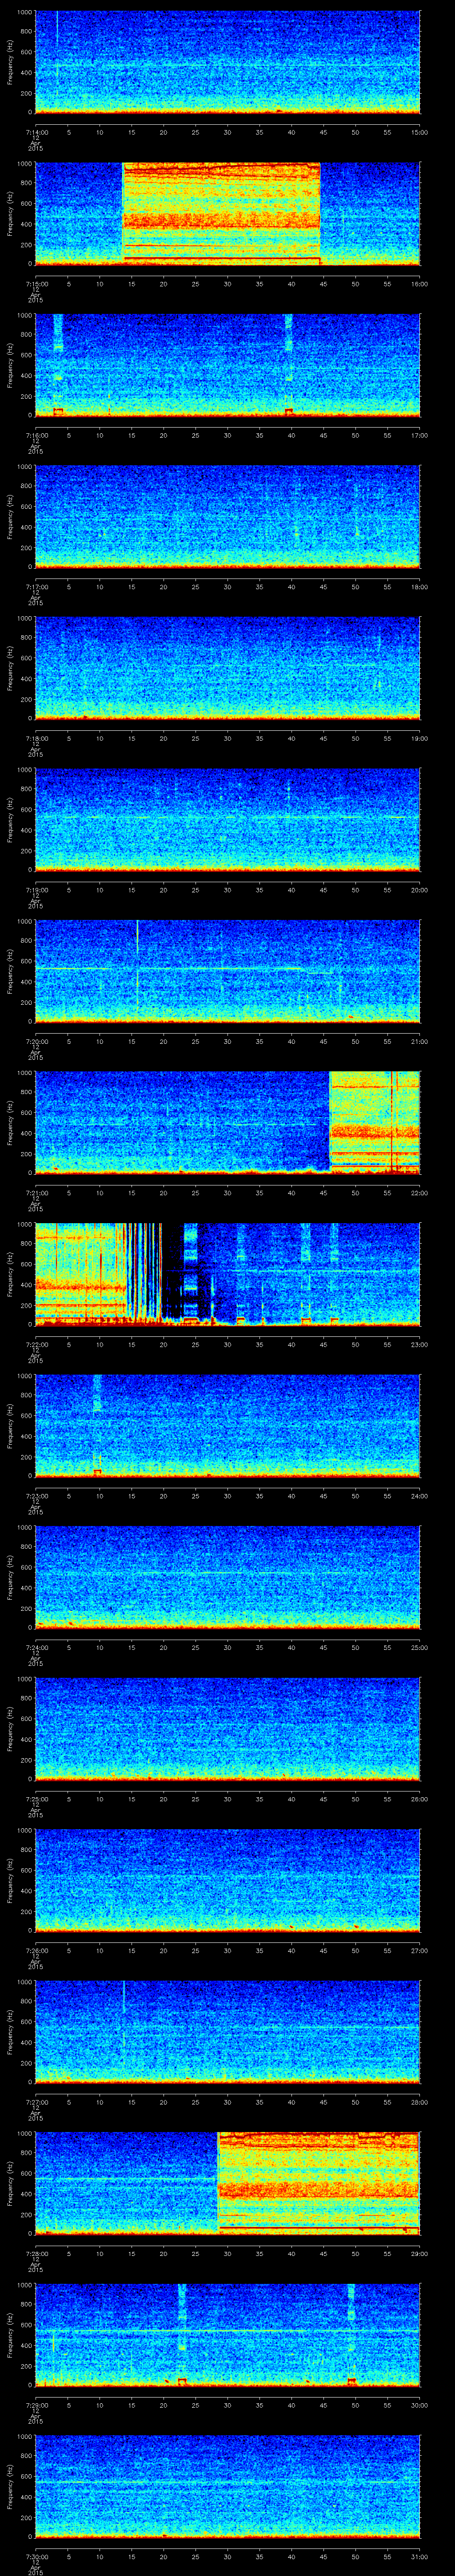Click the 7:19:00 start time label
The height and width of the screenshot is (2576, 455).
(36, 890)
